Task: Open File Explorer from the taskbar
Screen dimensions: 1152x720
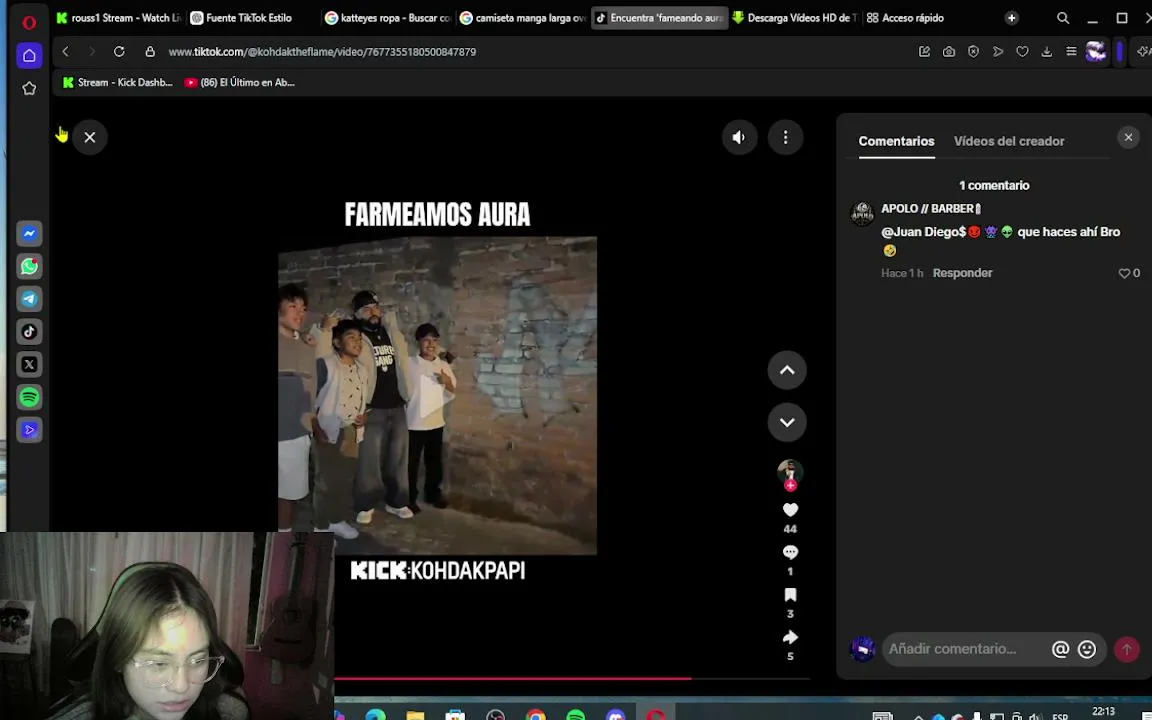Action: (415, 715)
